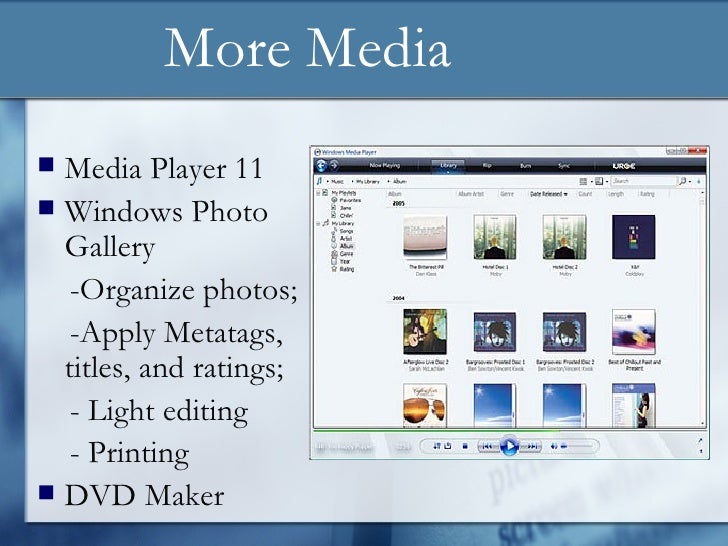Skip to the next track
The width and height of the screenshot is (728, 546).
(x=531, y=446)
